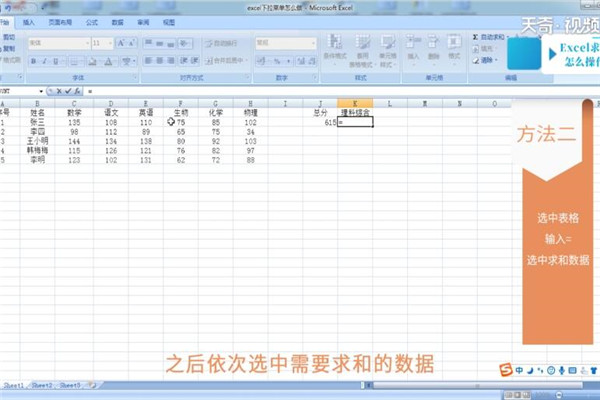Decrease font size with the small A
Screen dimensions: 600x400
tap(131, 43)
